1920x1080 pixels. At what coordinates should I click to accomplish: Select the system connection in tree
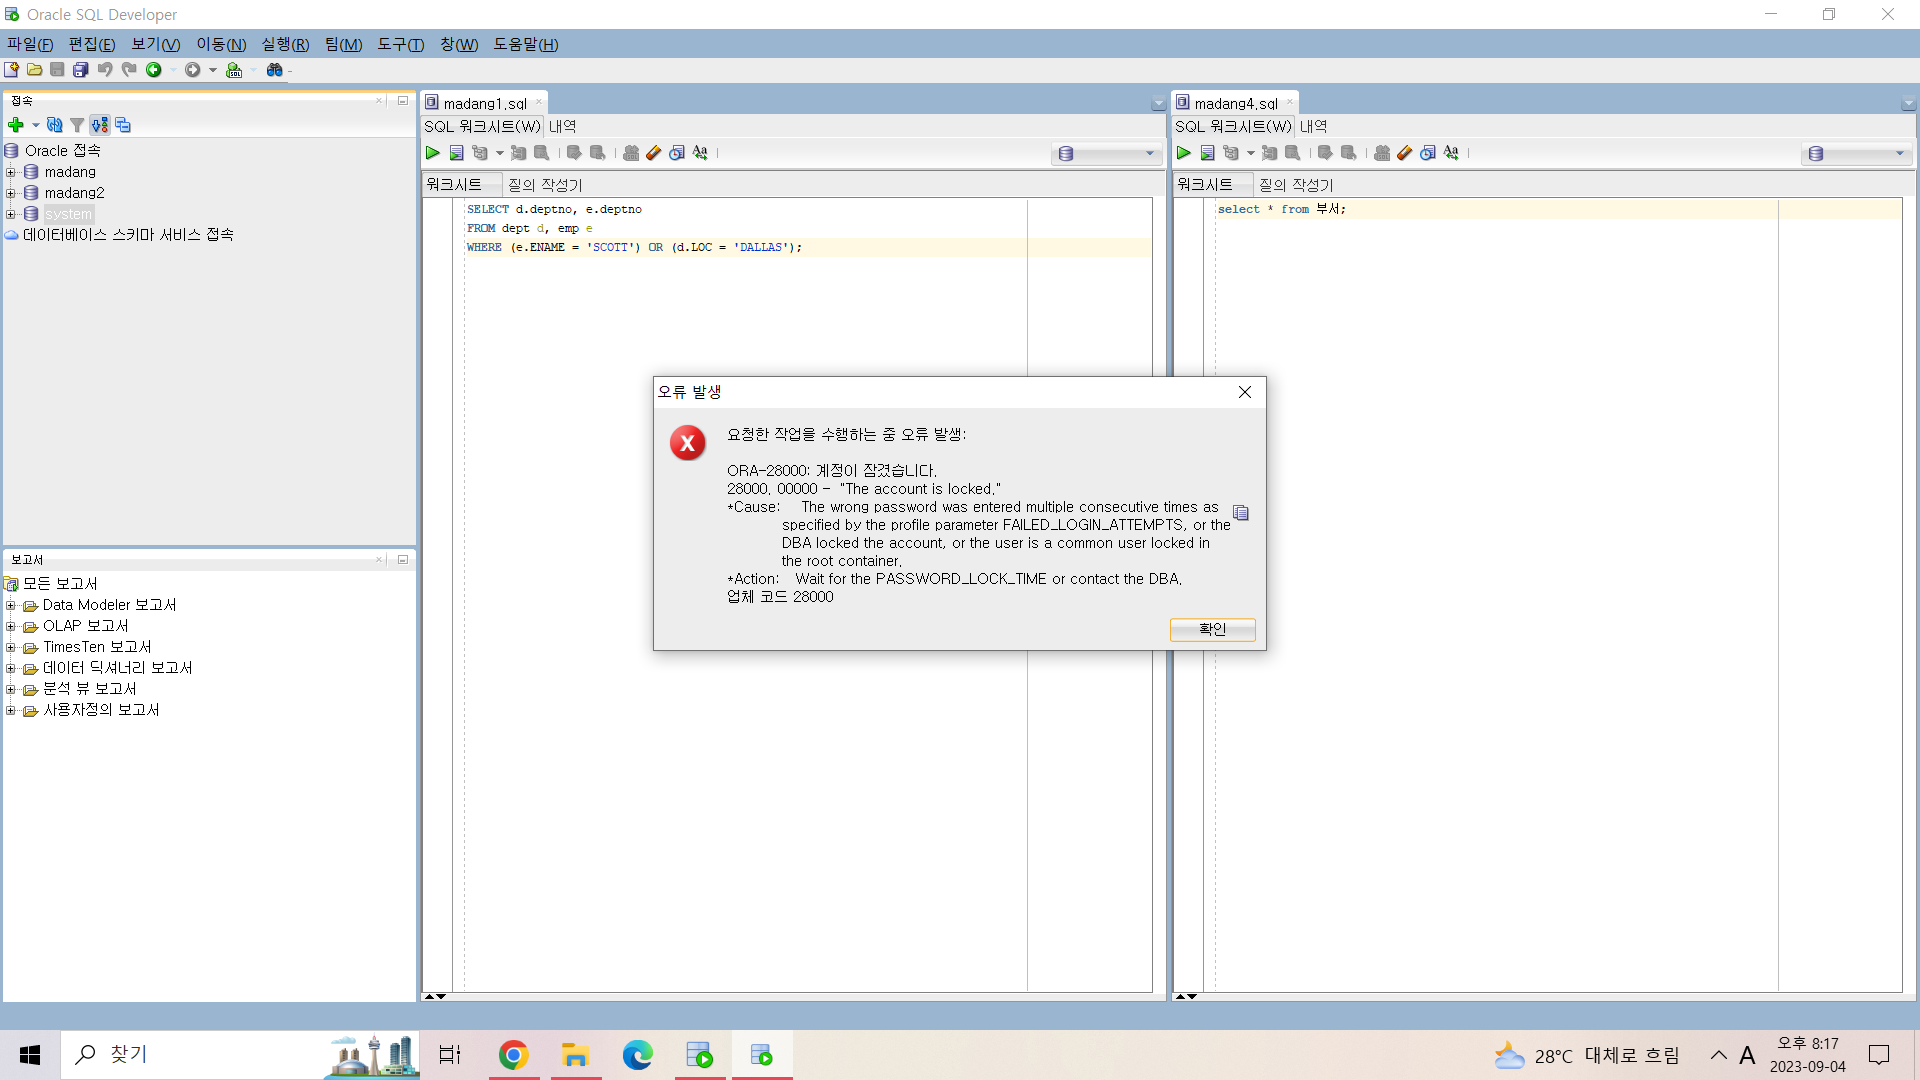pos(68,214)
